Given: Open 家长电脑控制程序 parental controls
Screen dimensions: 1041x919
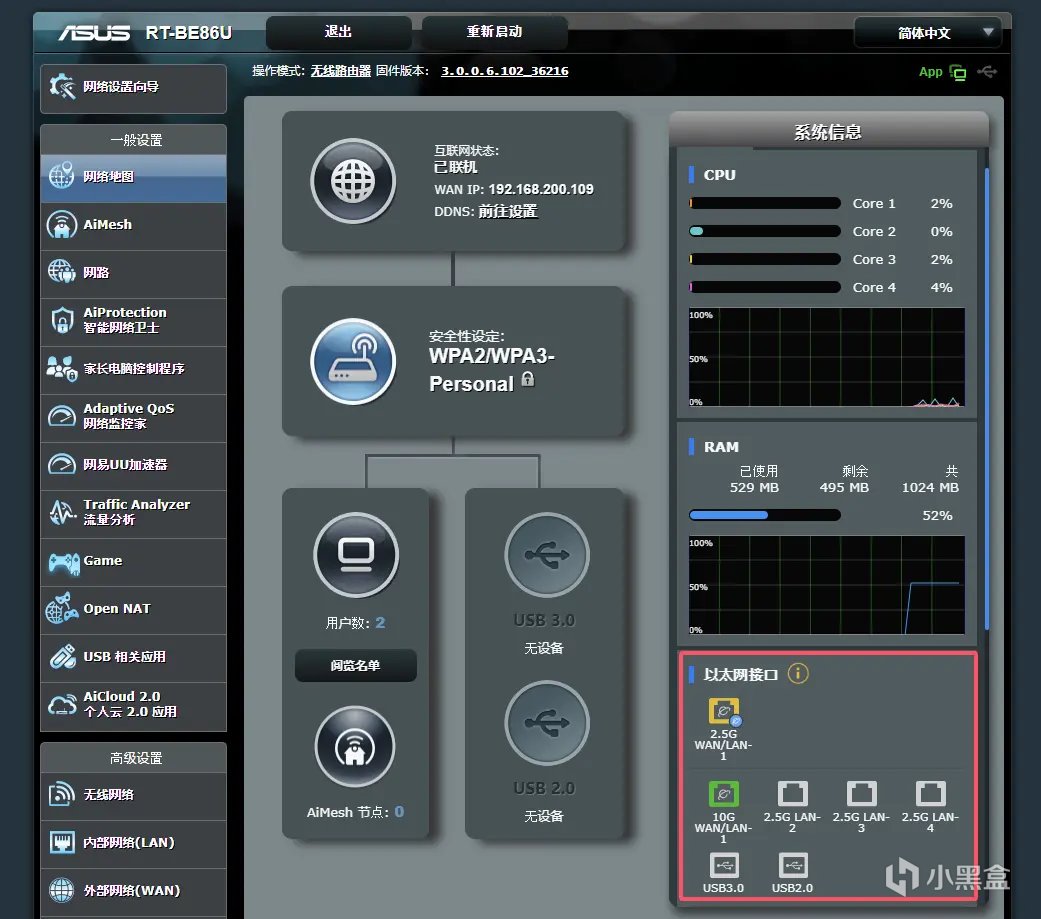Looking at the screenshot, I should click(x=133, y=369).
